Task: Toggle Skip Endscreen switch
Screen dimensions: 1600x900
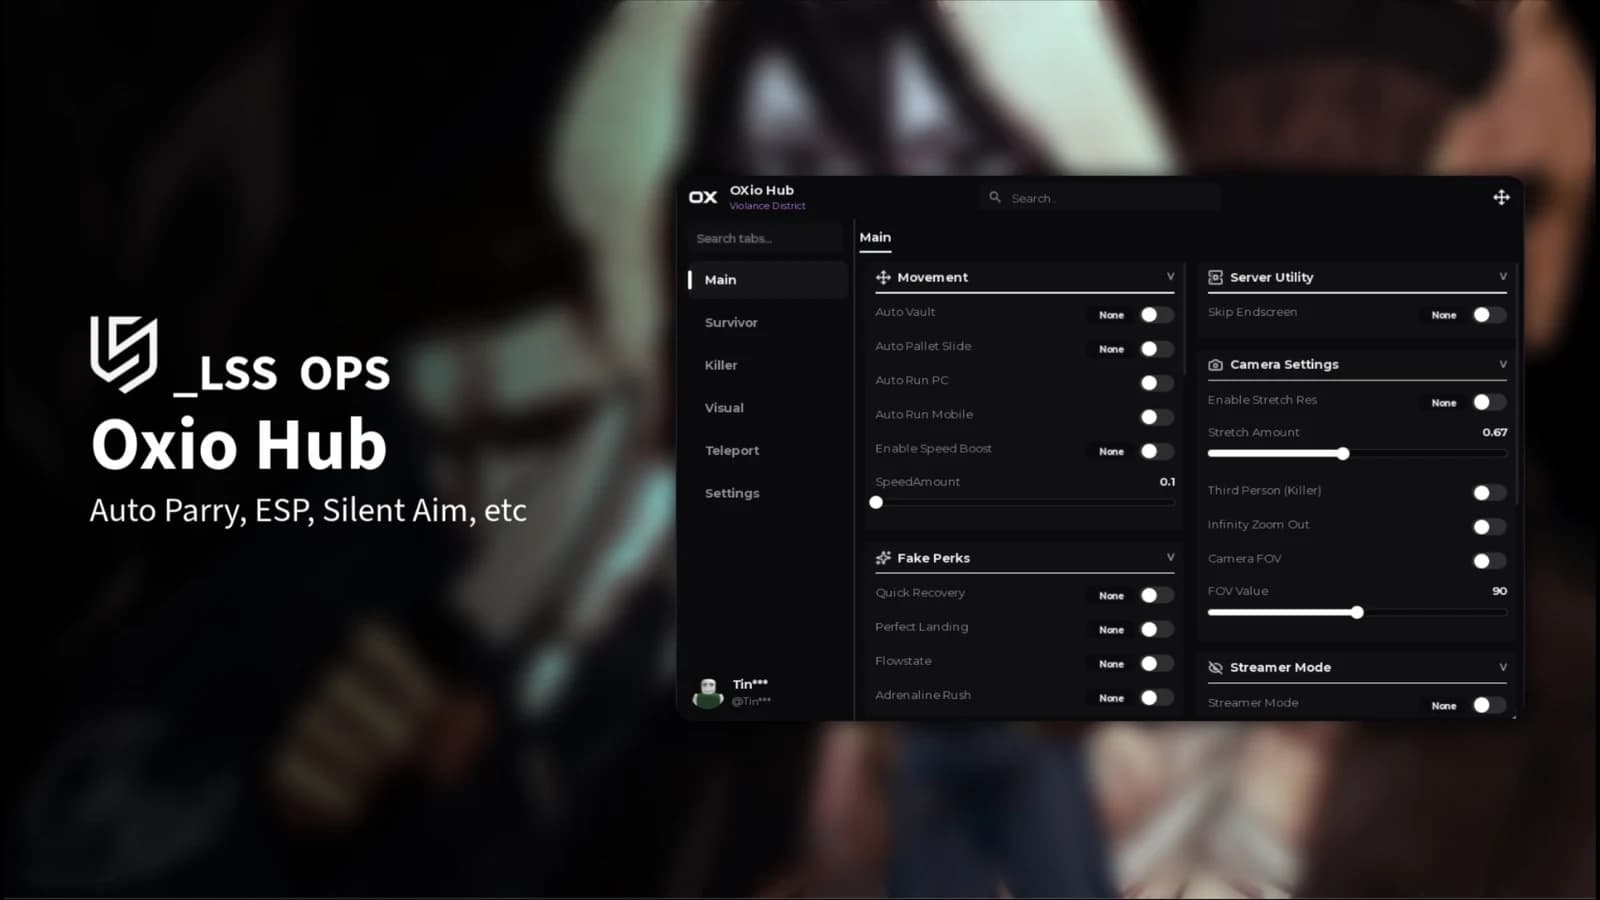Action: point(1489,315)
